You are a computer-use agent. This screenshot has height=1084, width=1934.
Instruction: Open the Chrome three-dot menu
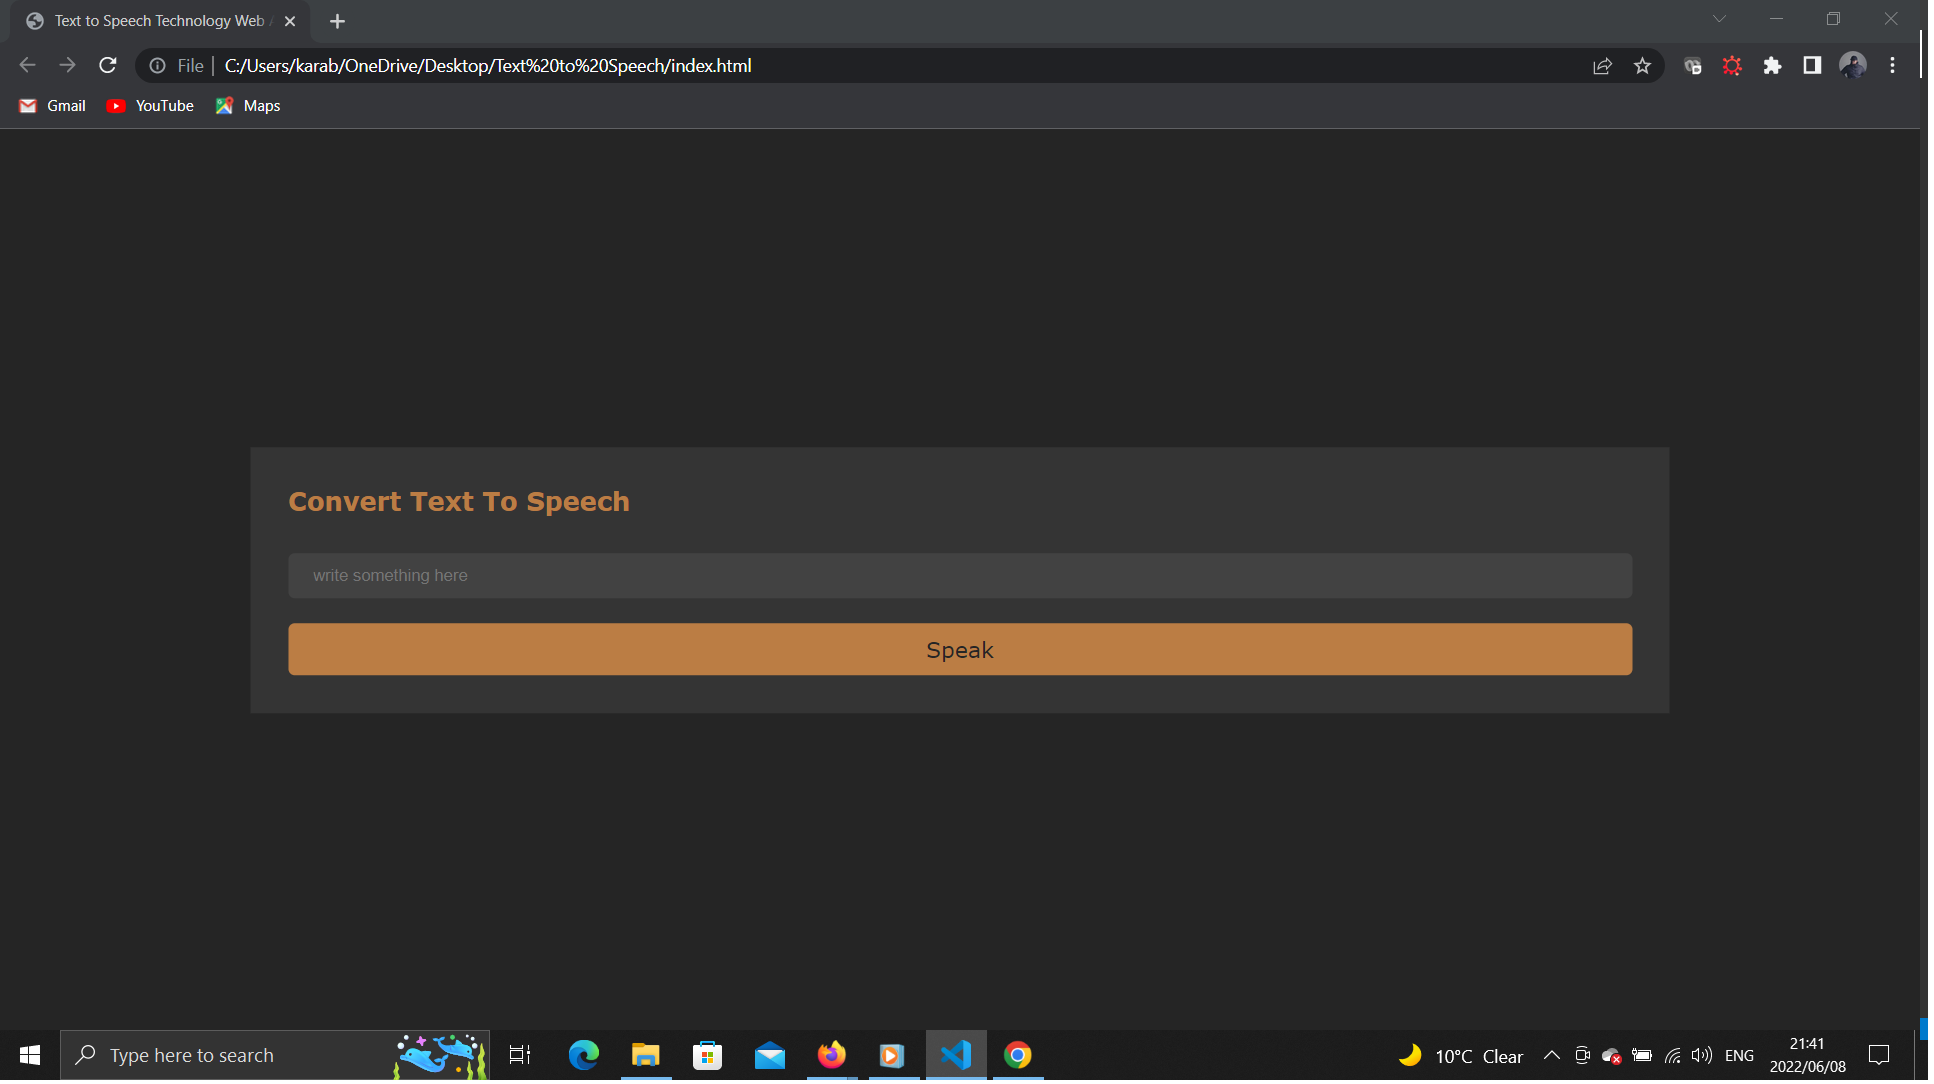[1892, 65]
